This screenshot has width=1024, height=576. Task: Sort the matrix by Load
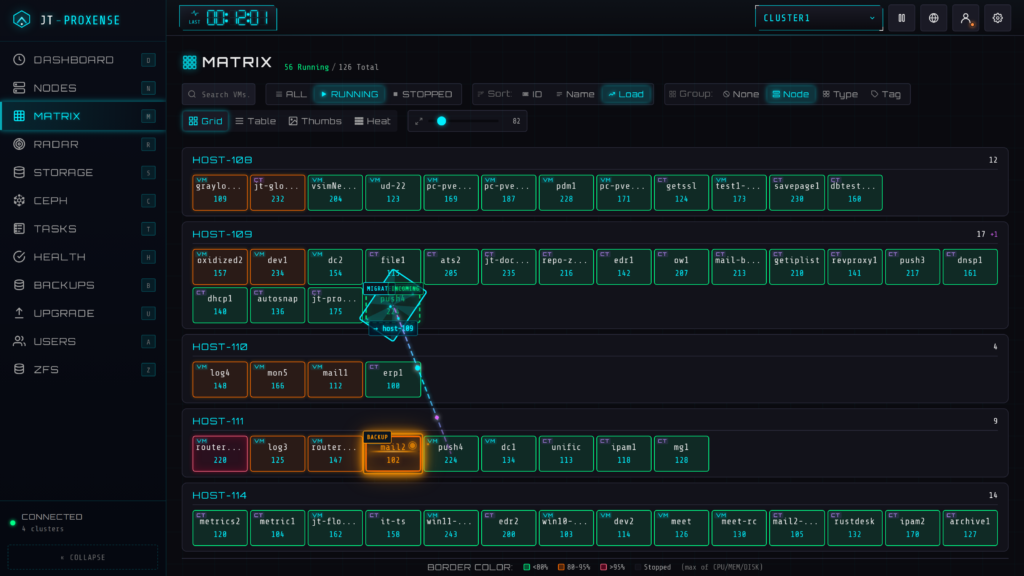[626, 94]
